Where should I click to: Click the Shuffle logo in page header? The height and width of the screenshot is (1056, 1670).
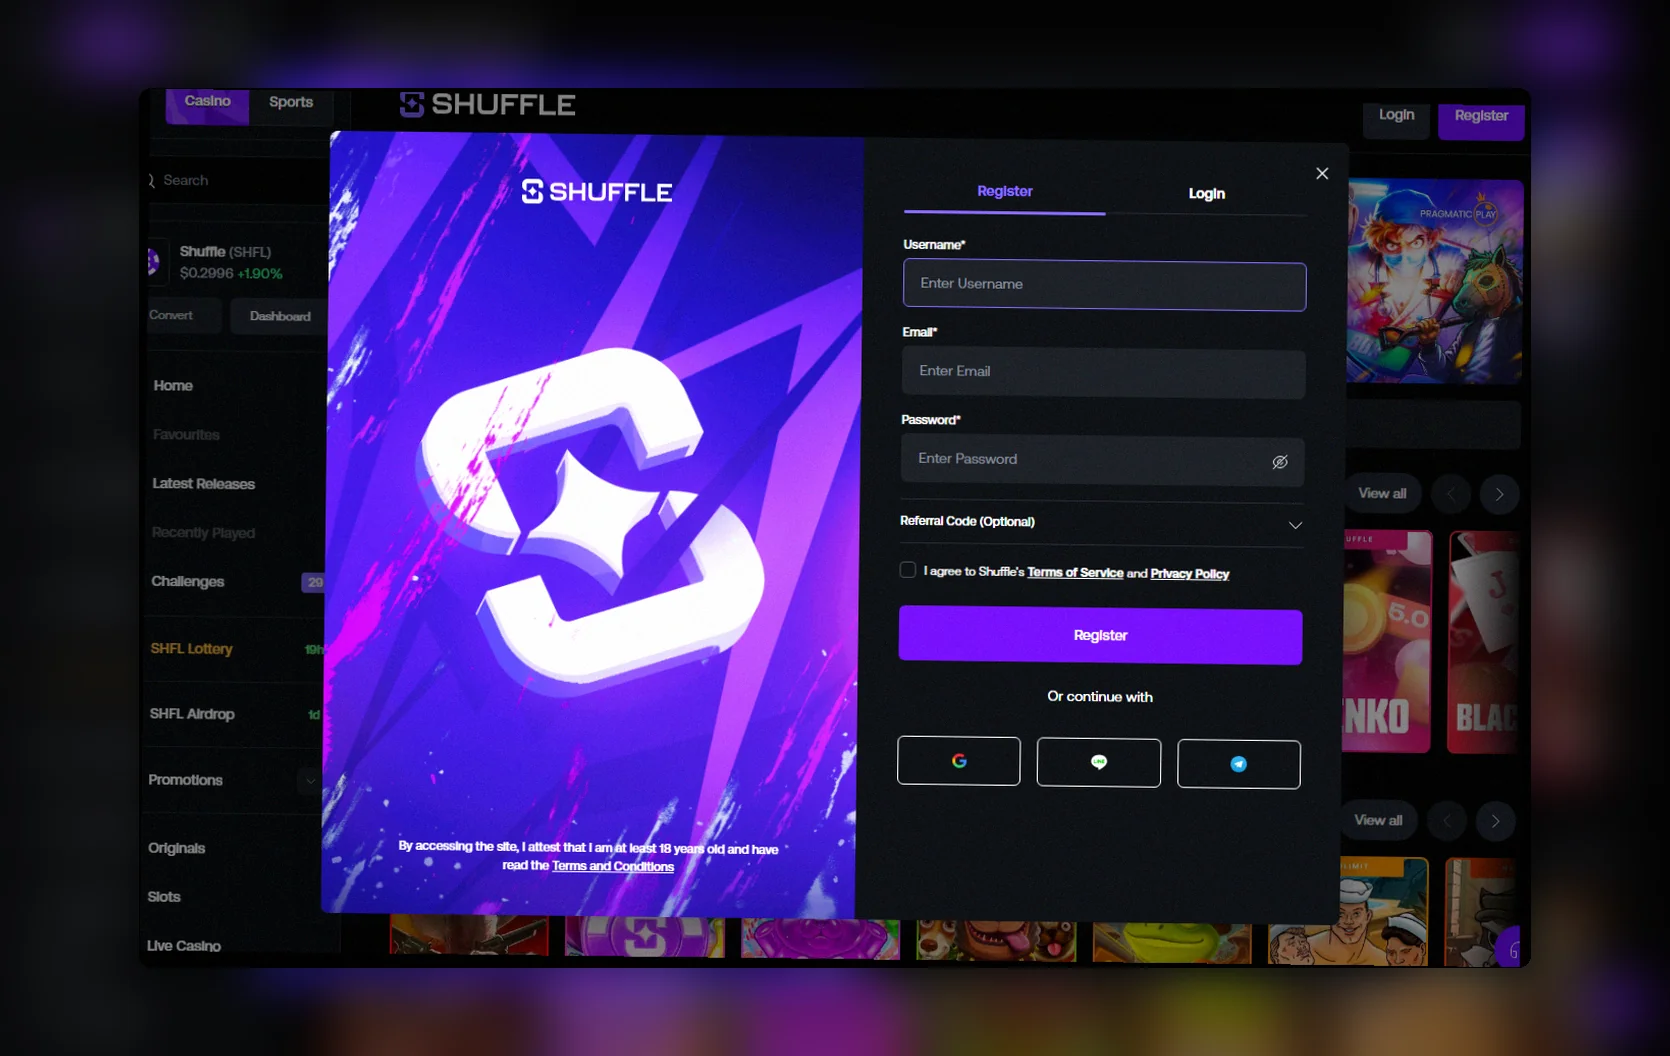click(487, 105)
